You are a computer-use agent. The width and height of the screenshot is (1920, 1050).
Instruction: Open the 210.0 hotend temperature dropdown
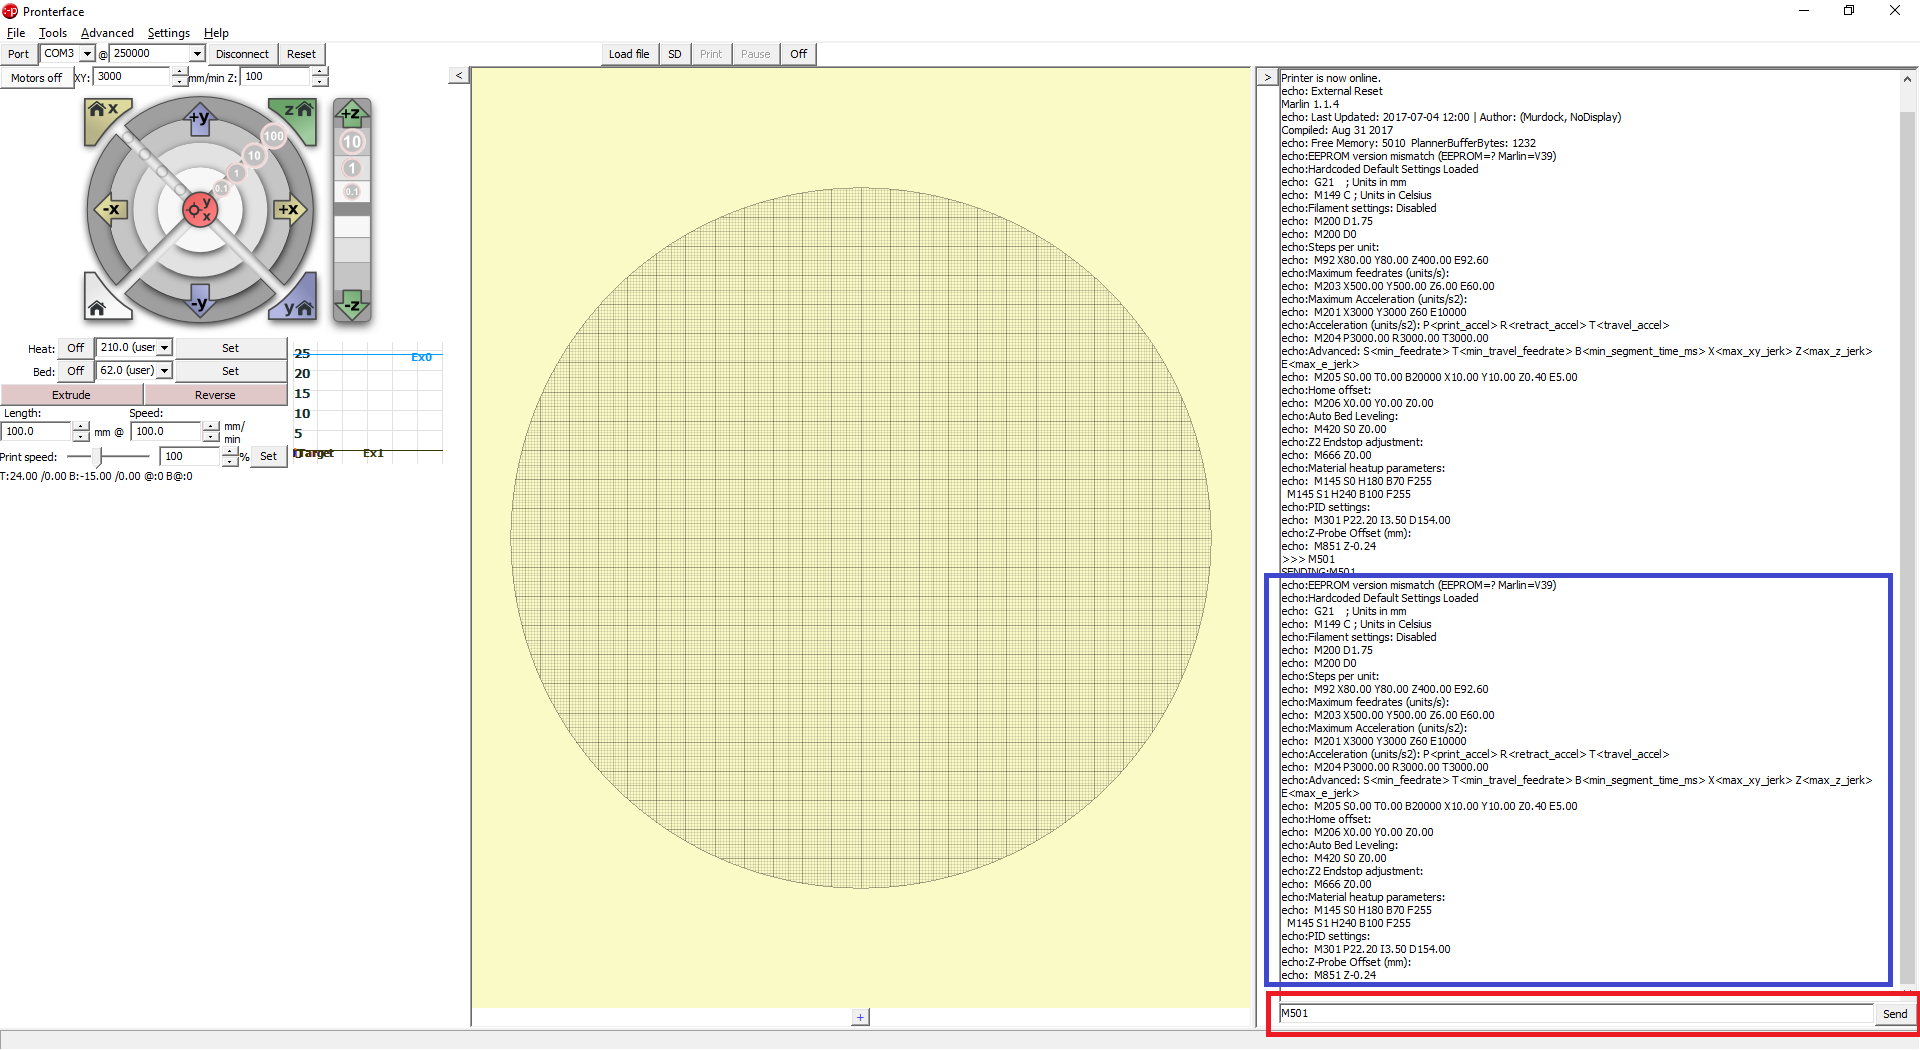point(165,348)
